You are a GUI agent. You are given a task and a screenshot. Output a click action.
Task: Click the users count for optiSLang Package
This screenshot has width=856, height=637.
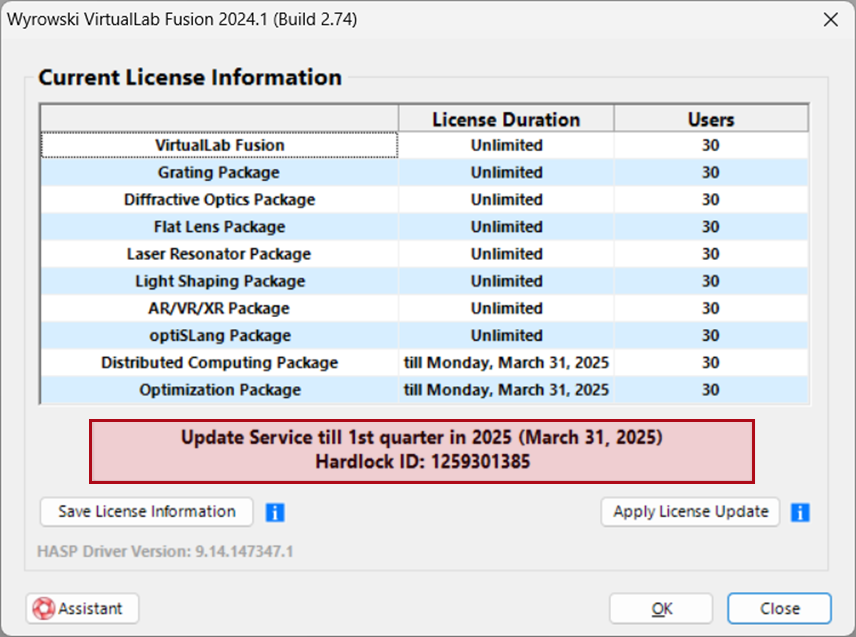(x=711, y=336)
